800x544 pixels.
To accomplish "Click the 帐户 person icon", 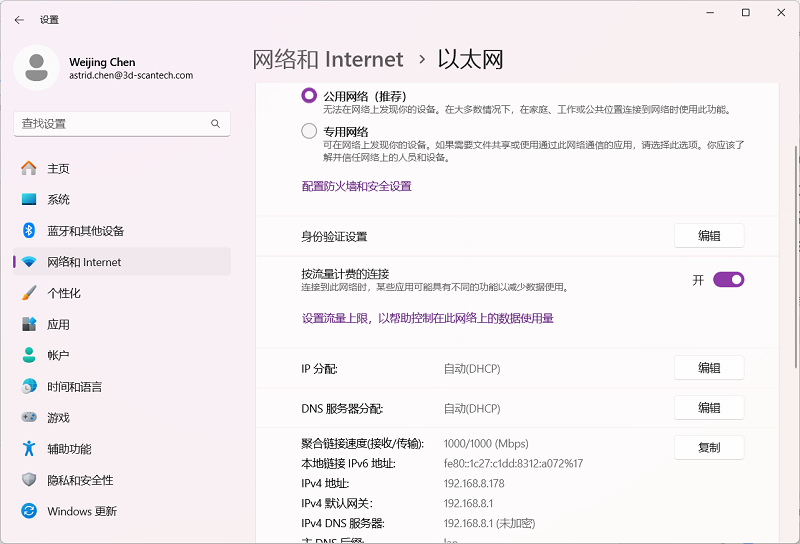I will (x=29, y=355).
